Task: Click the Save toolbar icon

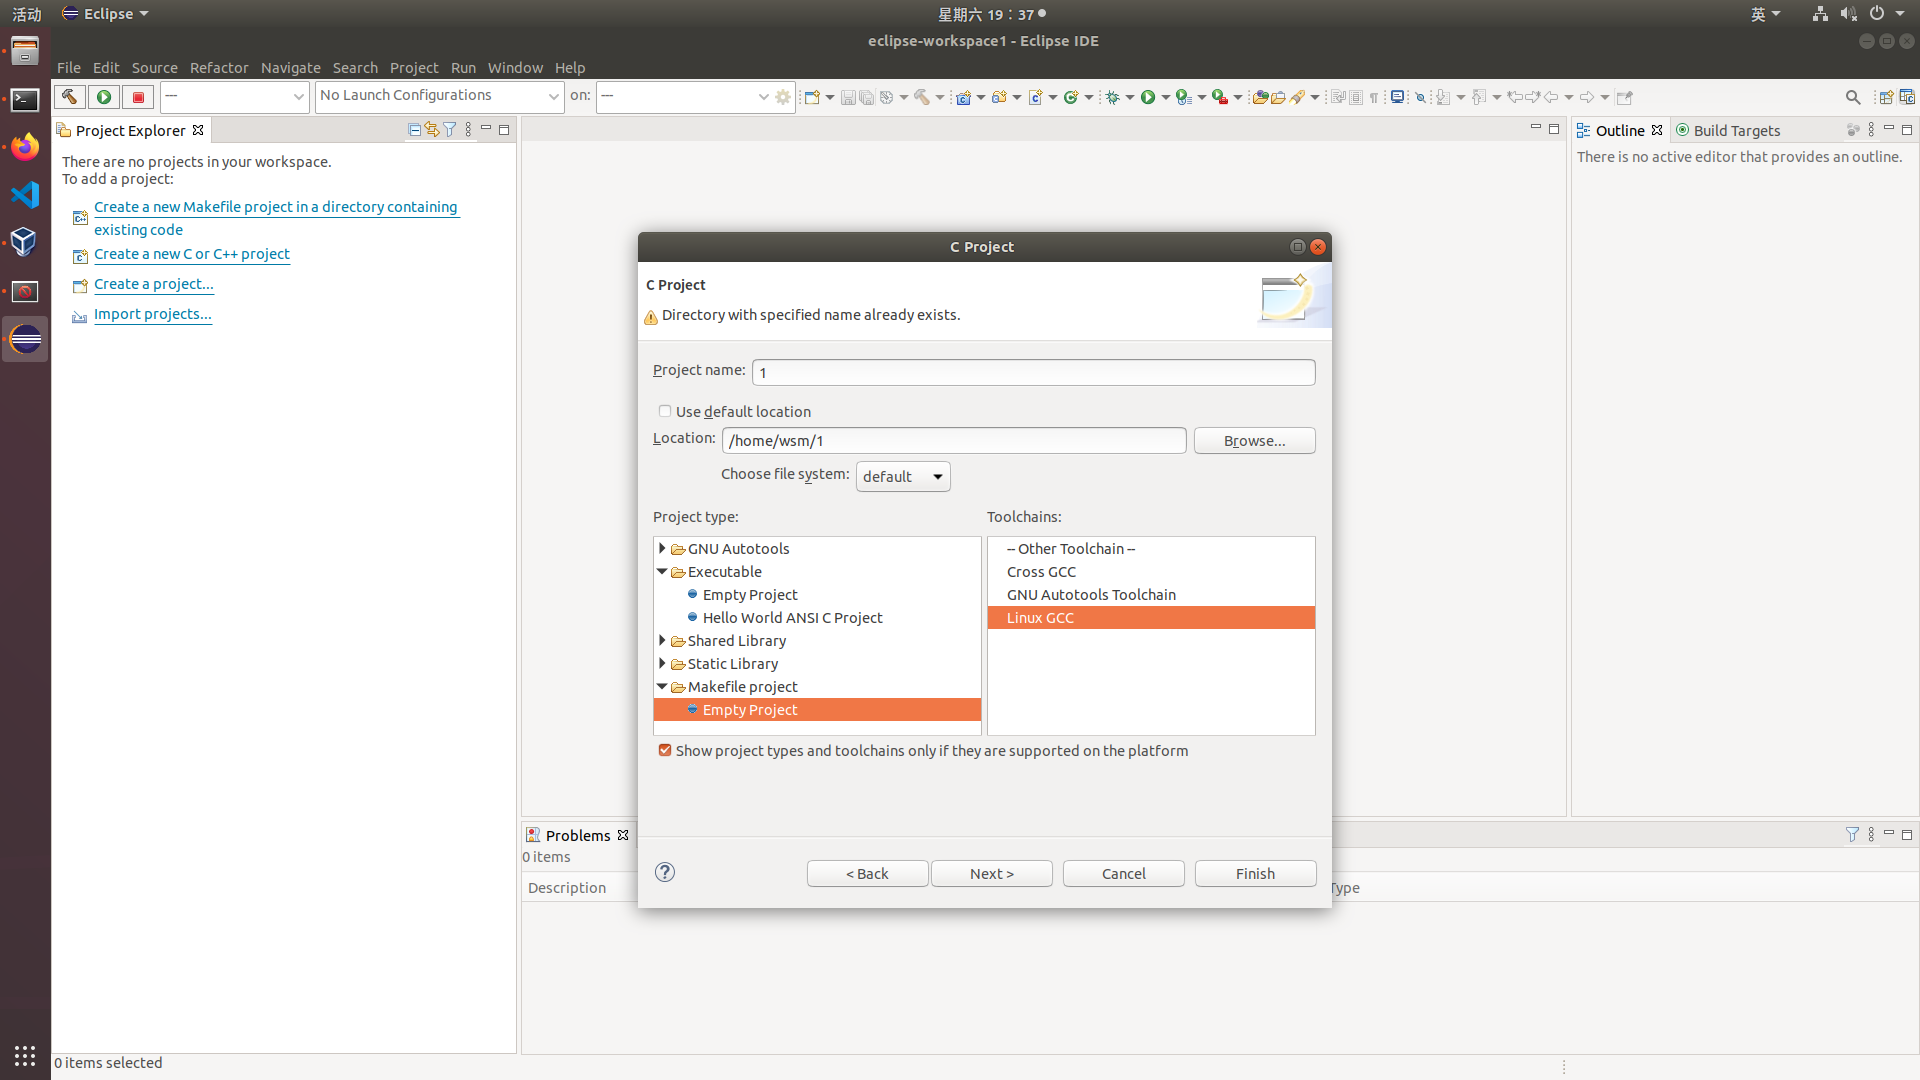Action: (x=848, y=97)
